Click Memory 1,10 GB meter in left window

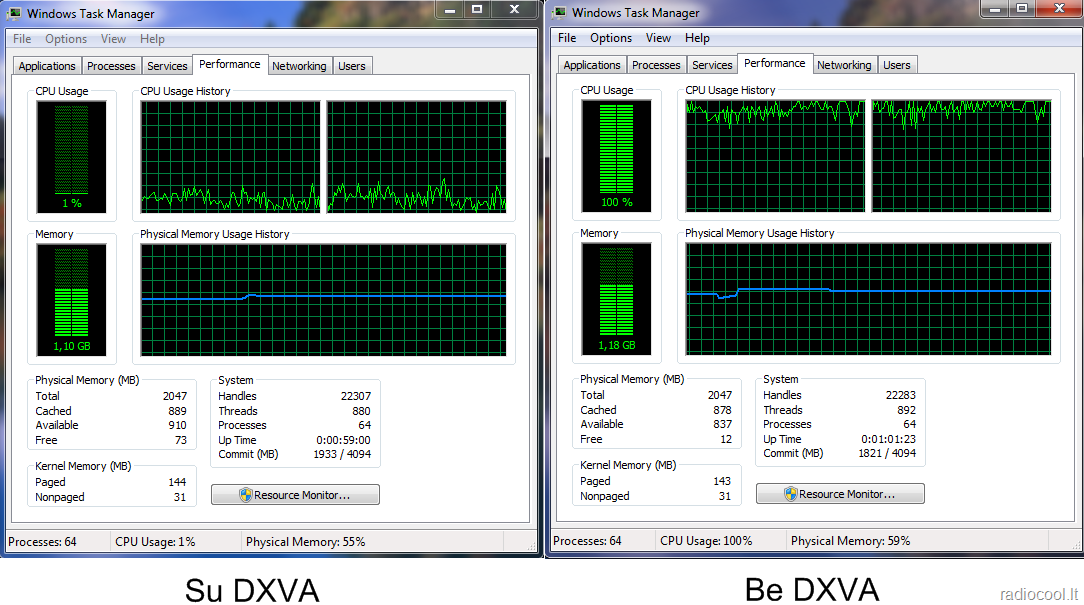pos(71,300)
